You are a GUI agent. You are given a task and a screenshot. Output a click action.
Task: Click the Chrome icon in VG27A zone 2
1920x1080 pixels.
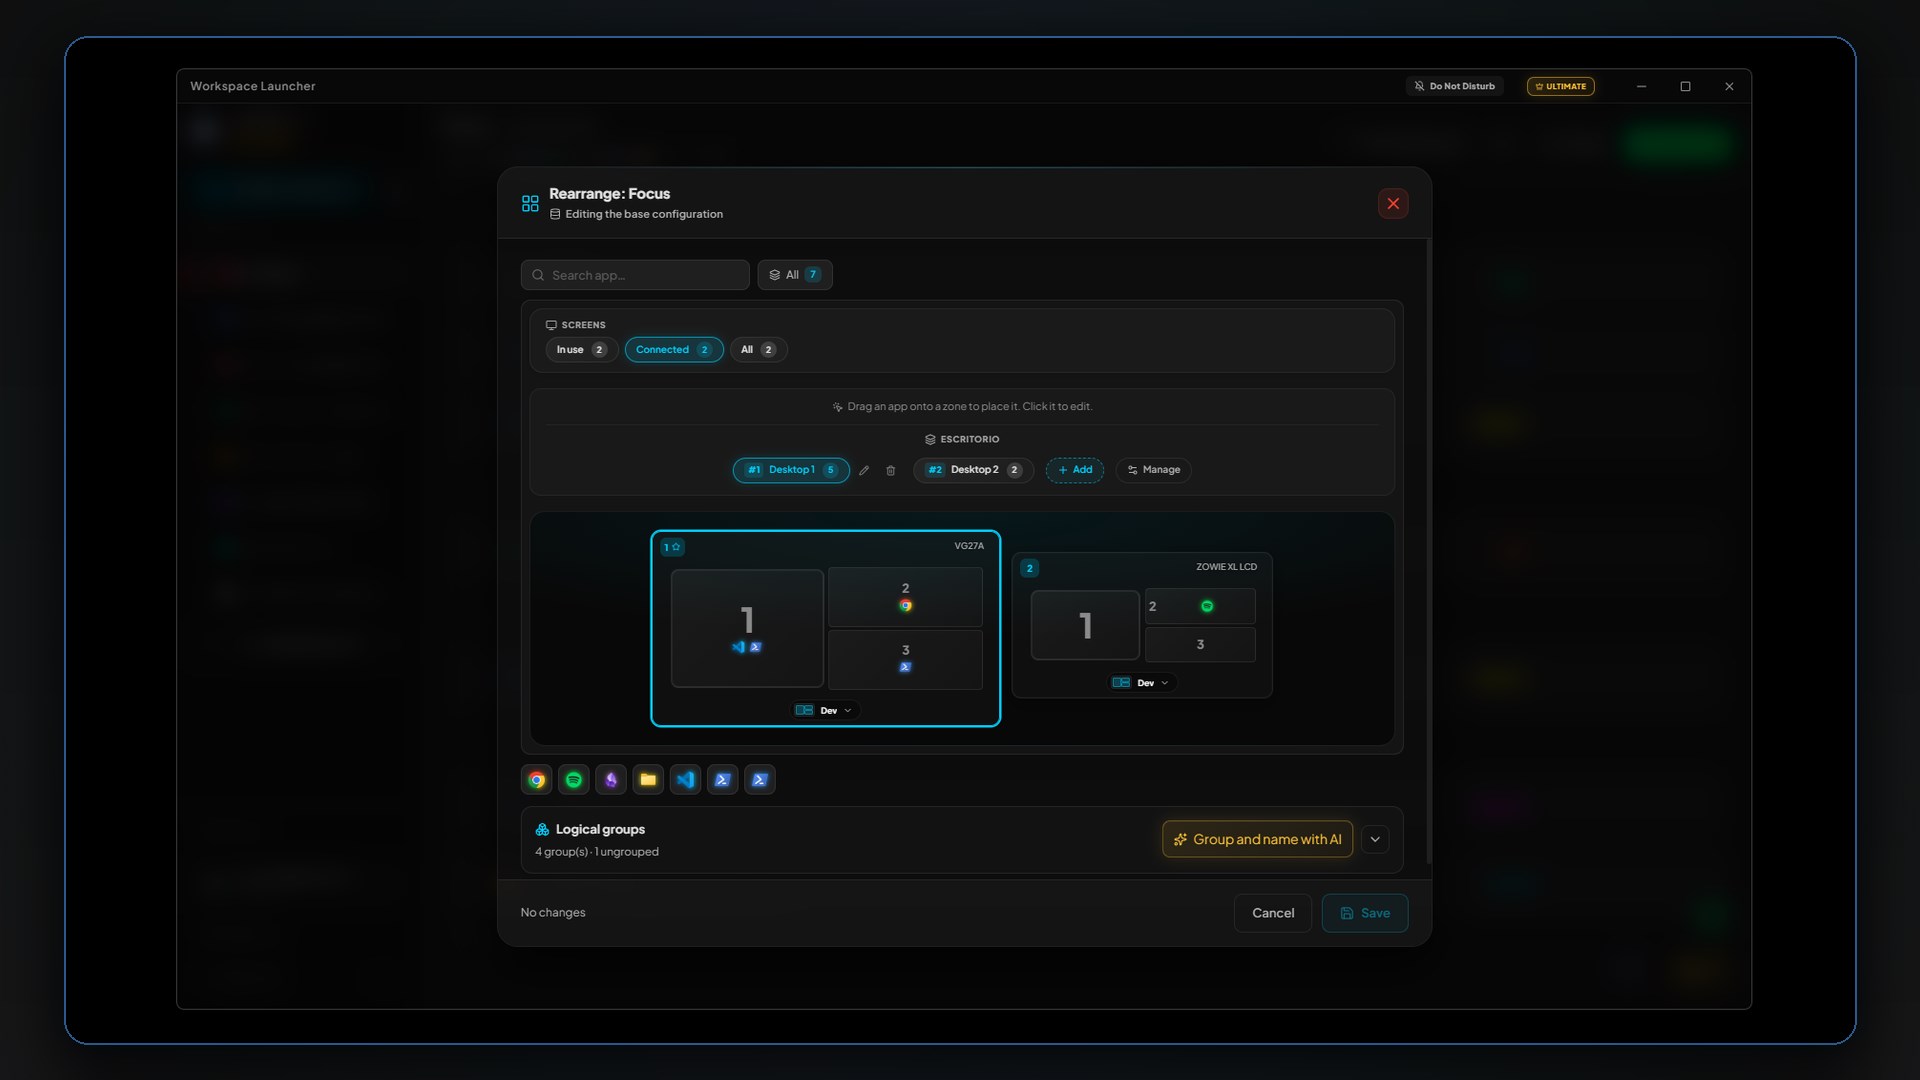click(x=905, y=606)
